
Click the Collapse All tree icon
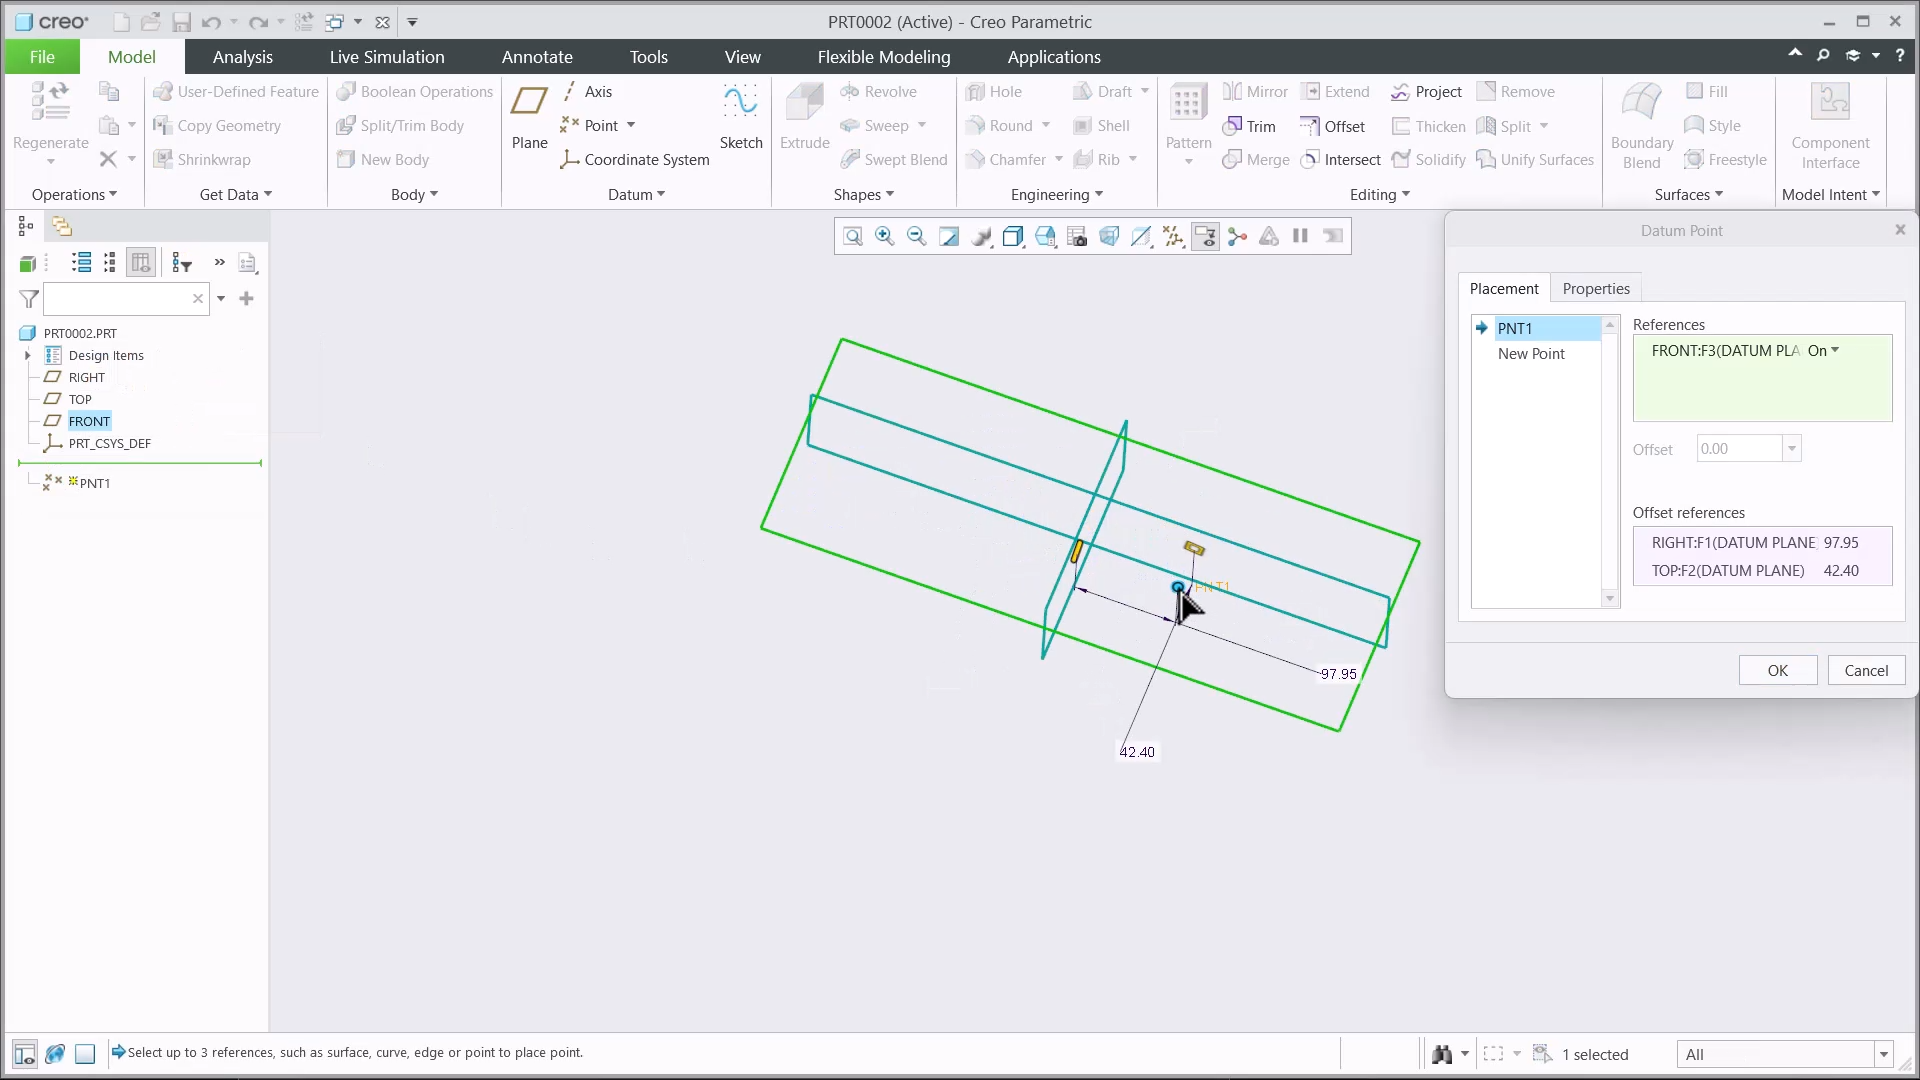point(110,263)
